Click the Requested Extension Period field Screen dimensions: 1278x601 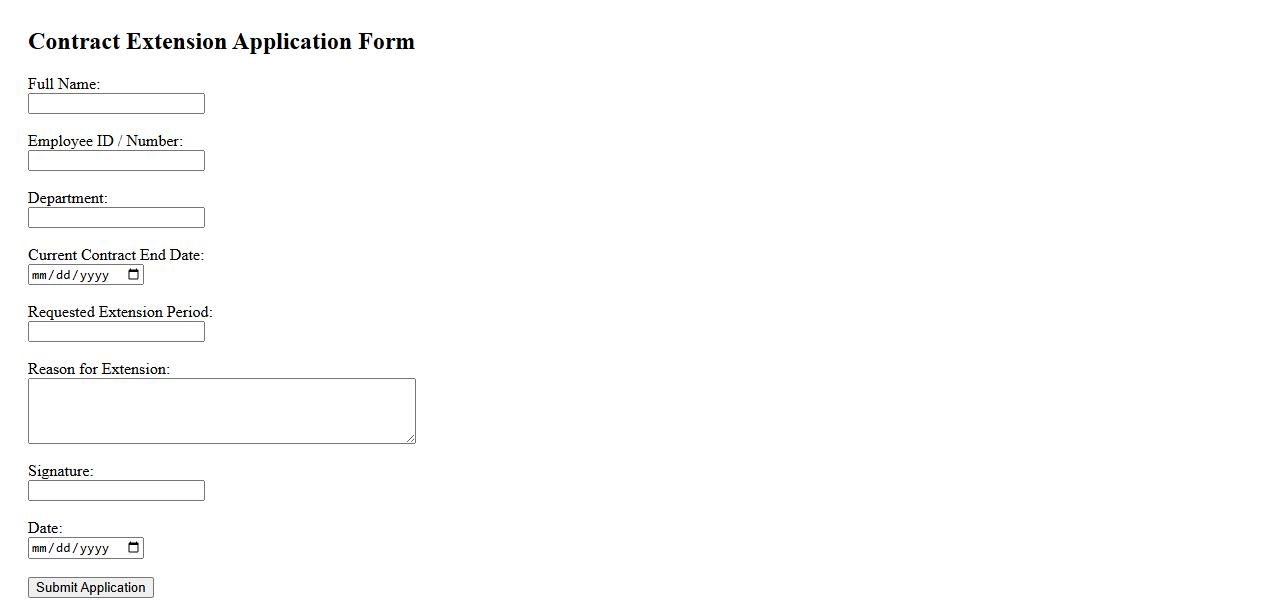point(116,332)
